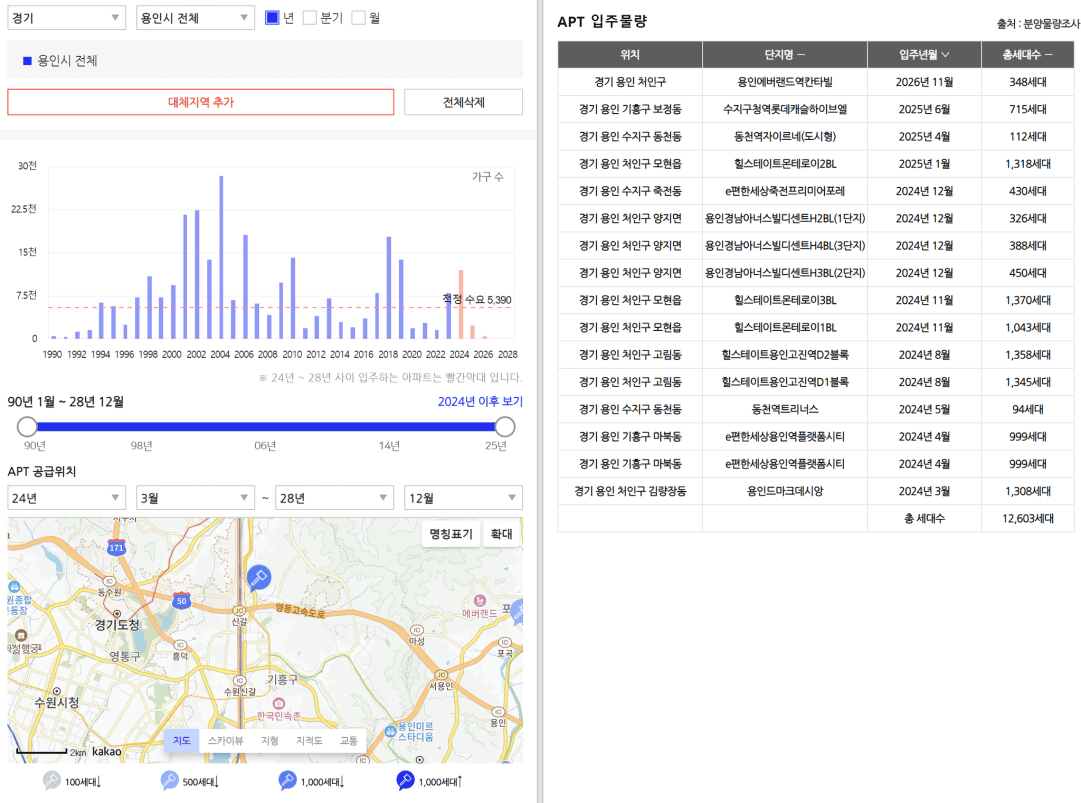This screenshot has height=803, width=1081.
Task: Click the left handle of the date range slider
Action: click(x=27, y=427)
